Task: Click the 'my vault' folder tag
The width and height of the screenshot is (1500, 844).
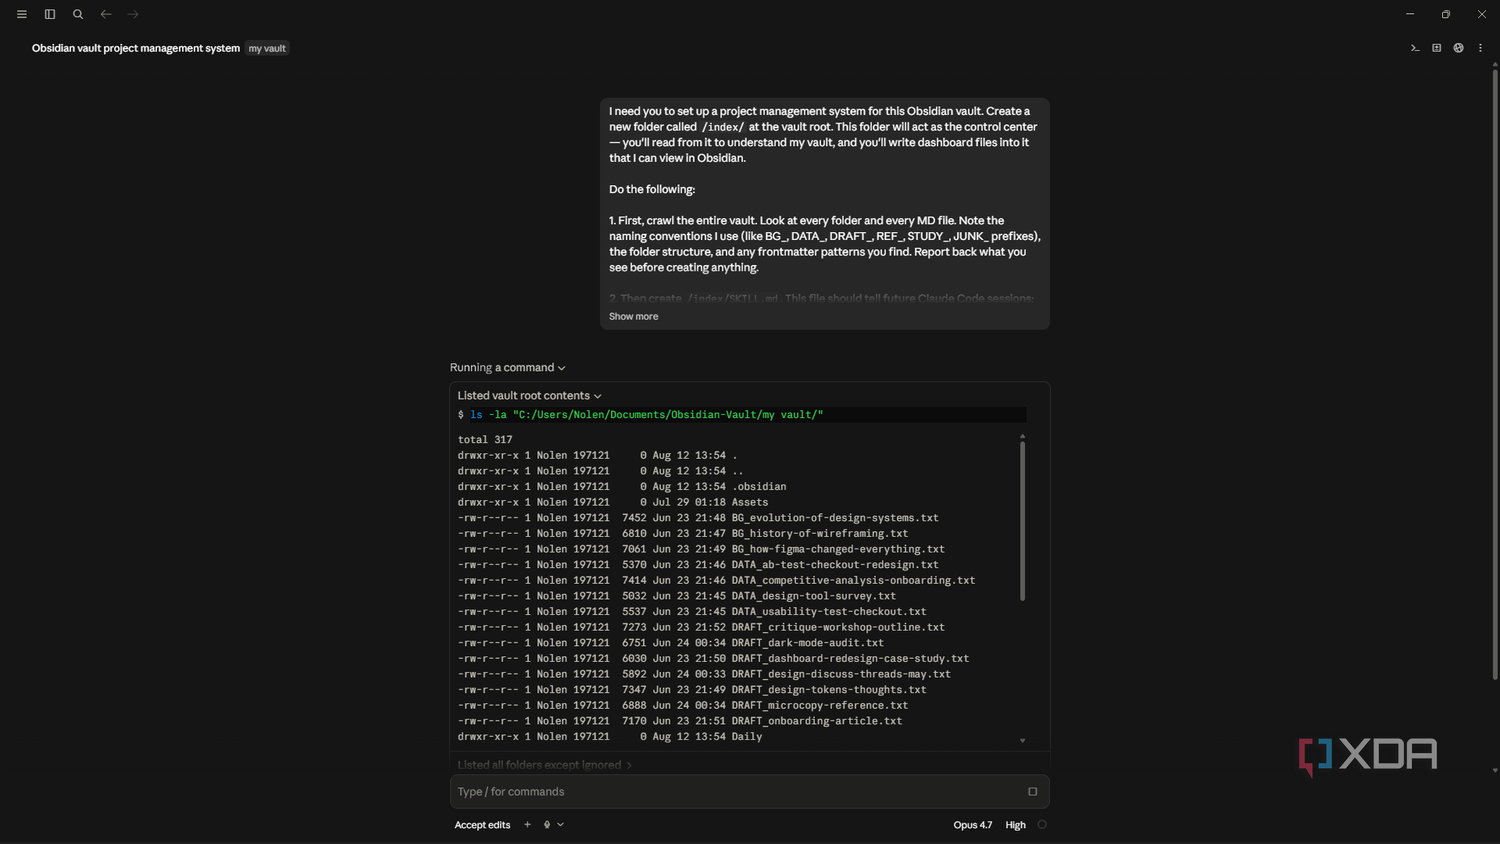Action: (x=267, y=48)
